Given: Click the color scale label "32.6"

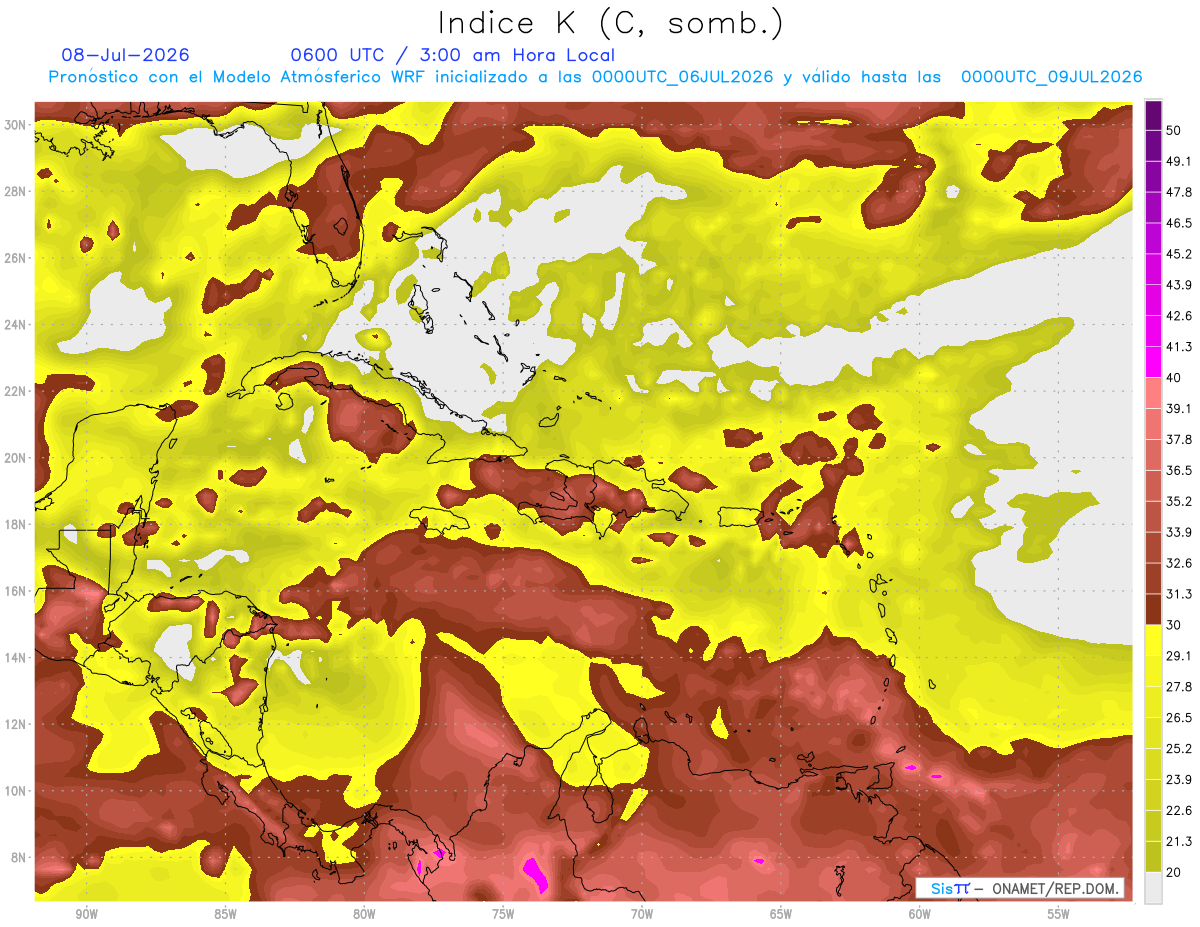Looking at the screenshot, I should [1179, 563].
